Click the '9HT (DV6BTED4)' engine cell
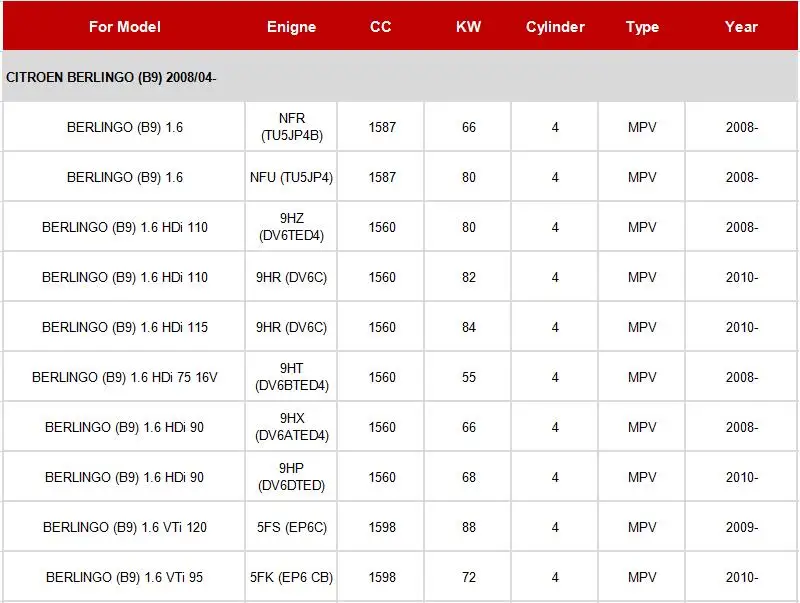 [x=291, y=376]
